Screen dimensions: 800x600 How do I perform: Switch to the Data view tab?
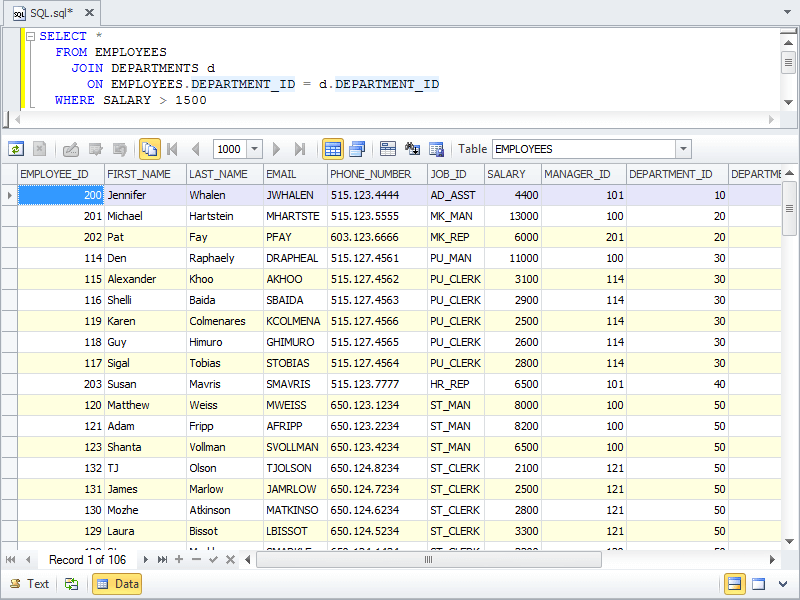pyautogui.click(x=117, y=584)
